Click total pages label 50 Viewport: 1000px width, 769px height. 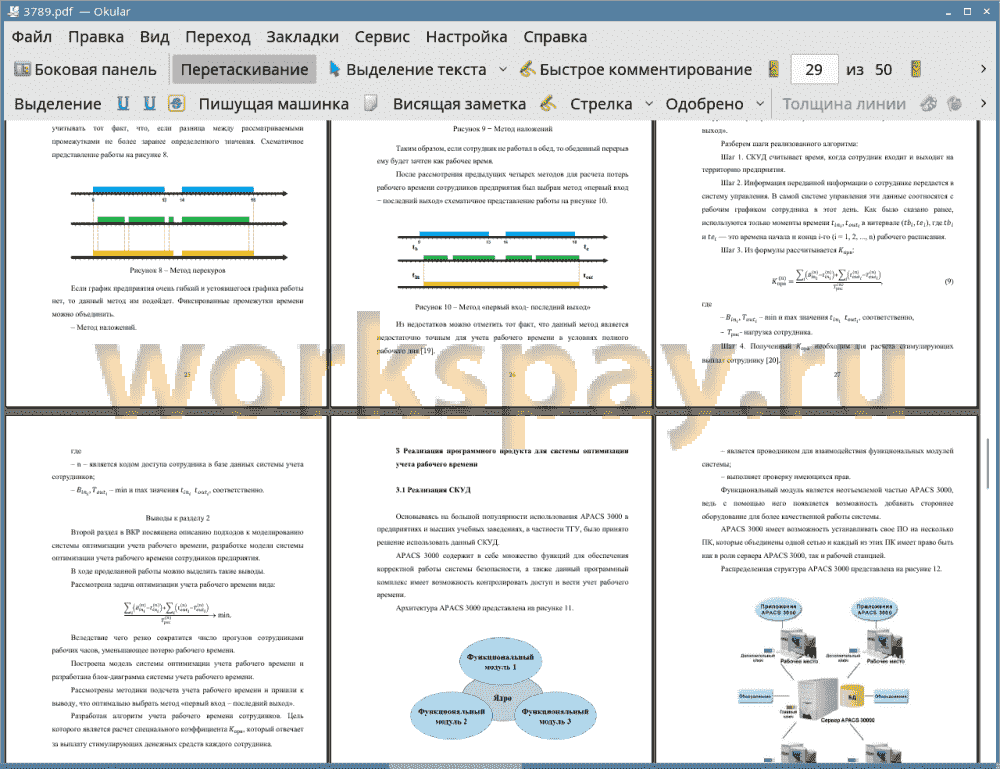[x=883, y=70]
